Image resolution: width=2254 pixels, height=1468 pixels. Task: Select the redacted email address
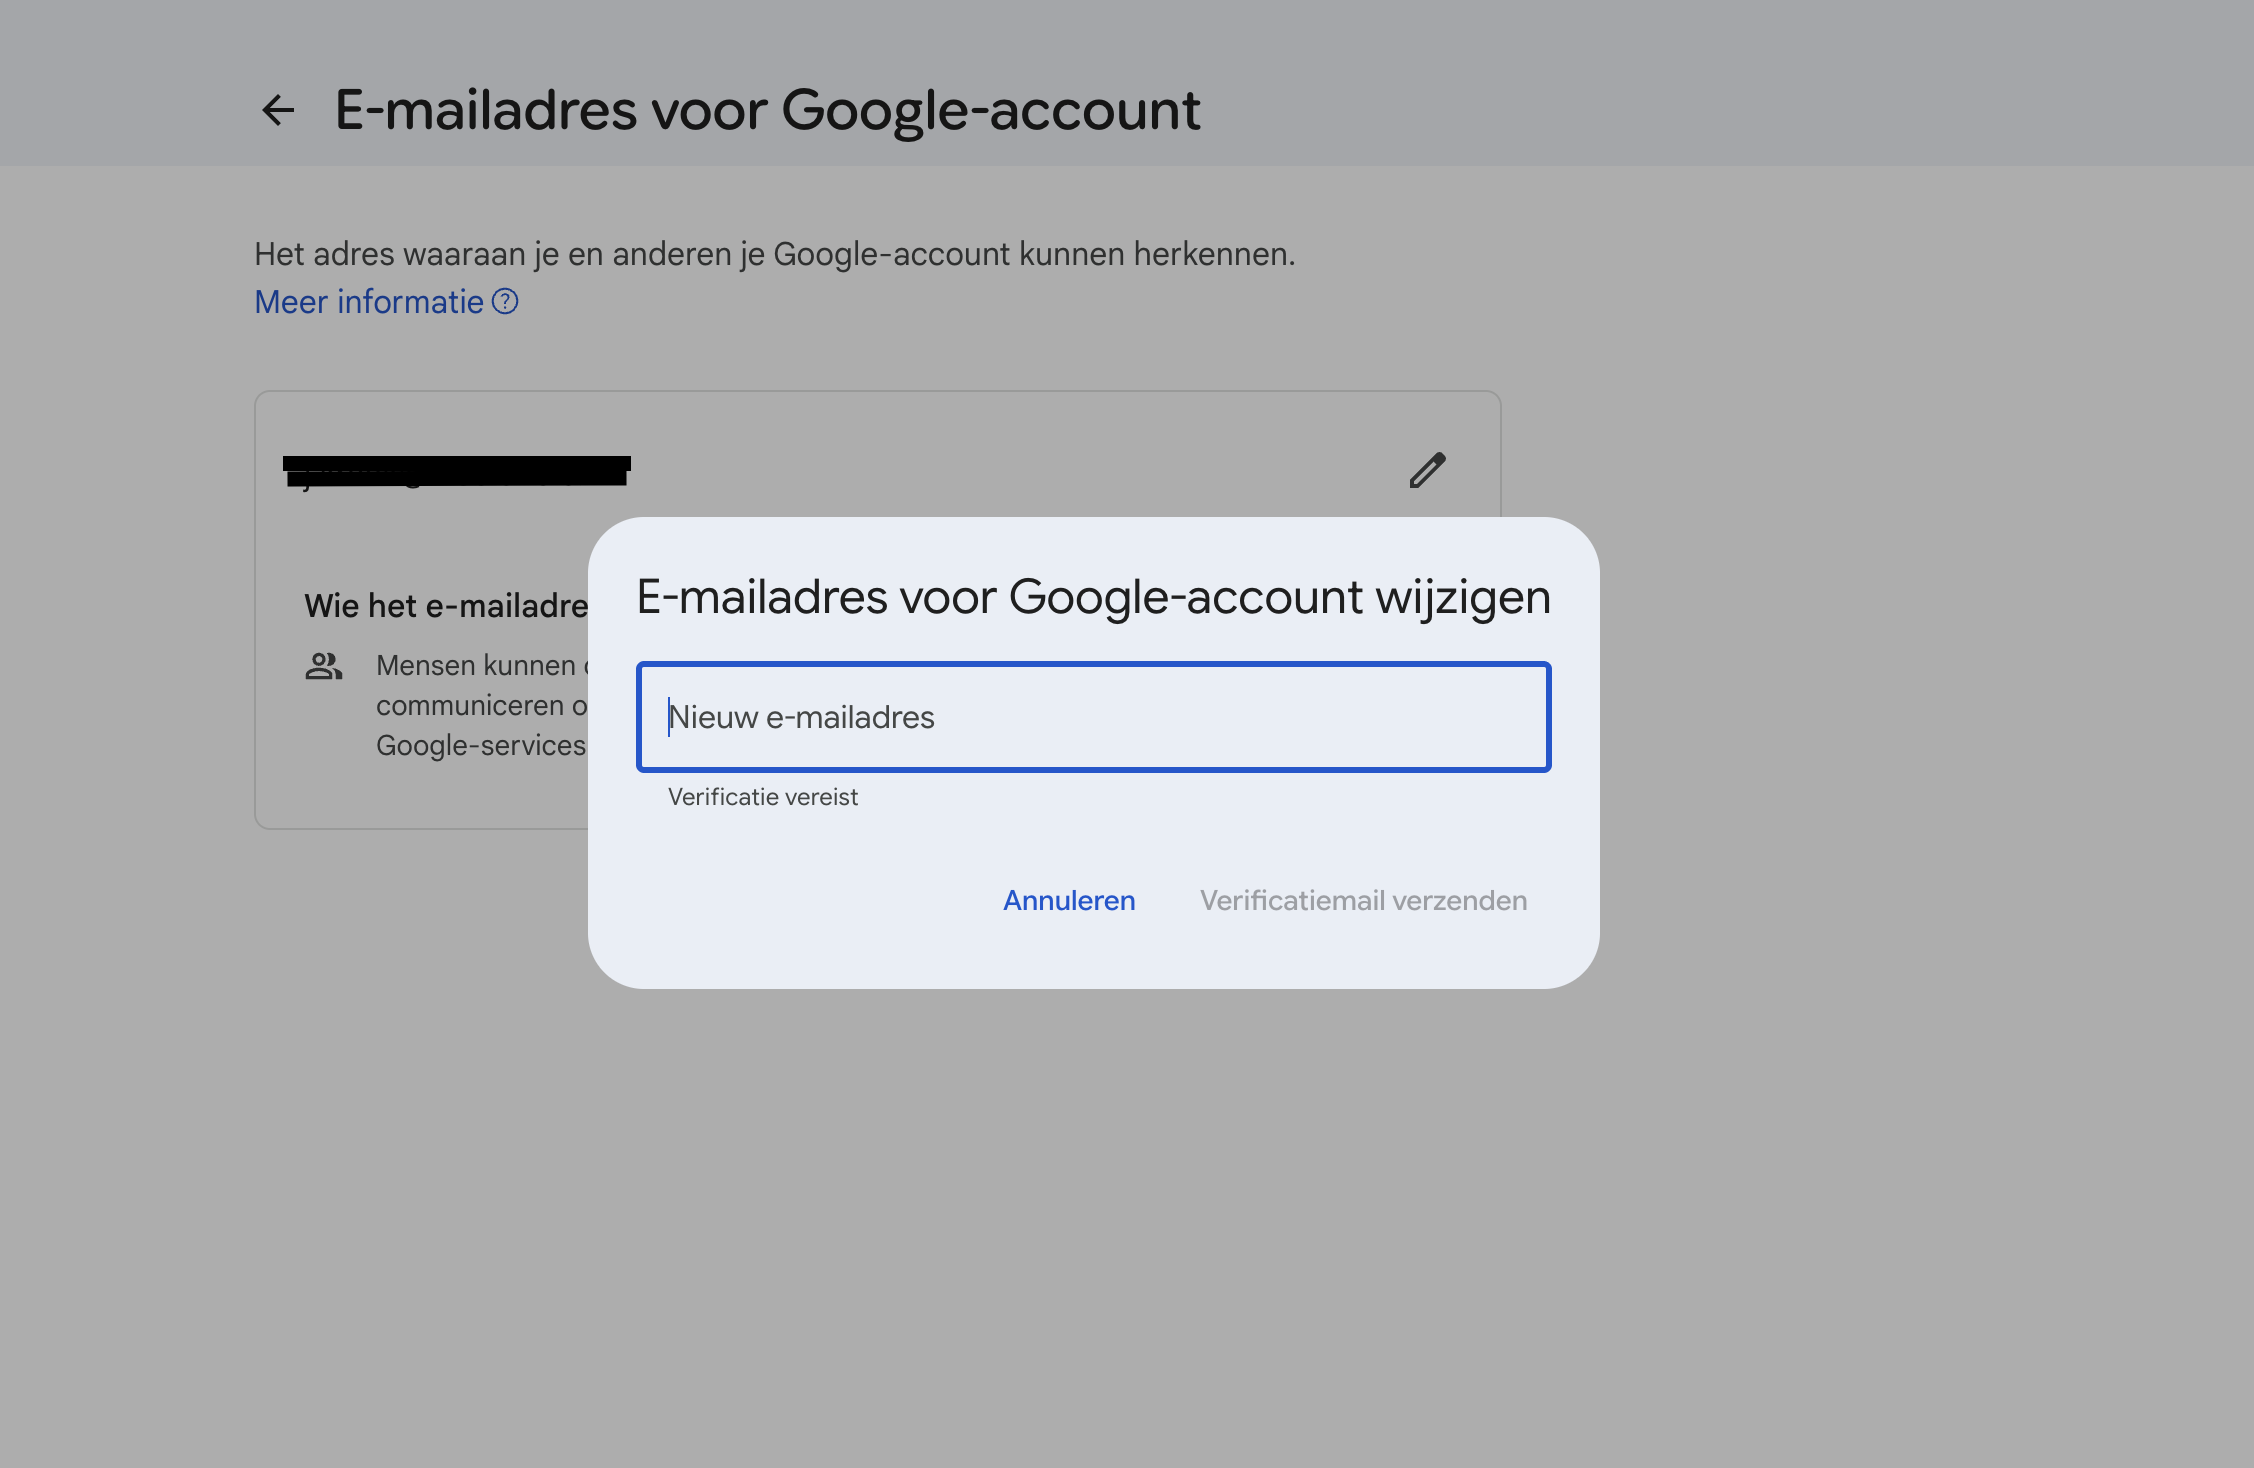click(457, 470)
